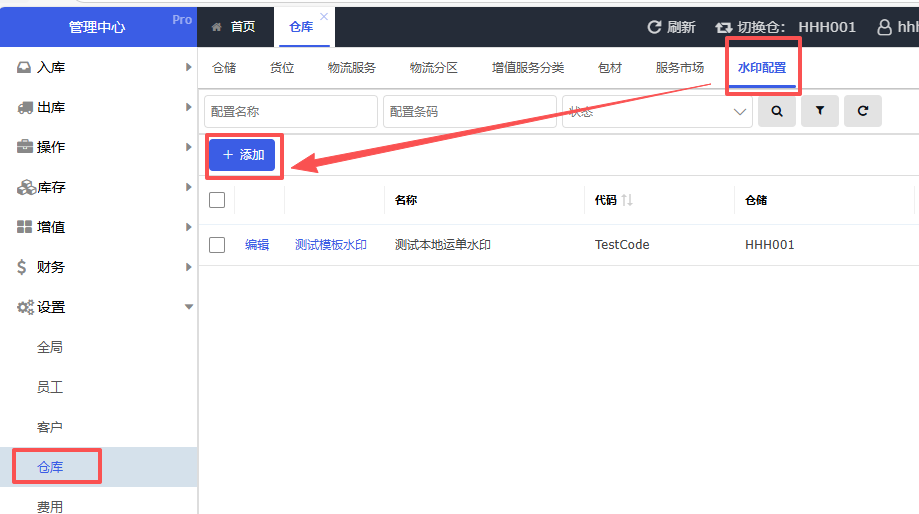Toggle the select-all header checkbox
Viewport: 919px width, 514px height.
click(217, 200)
